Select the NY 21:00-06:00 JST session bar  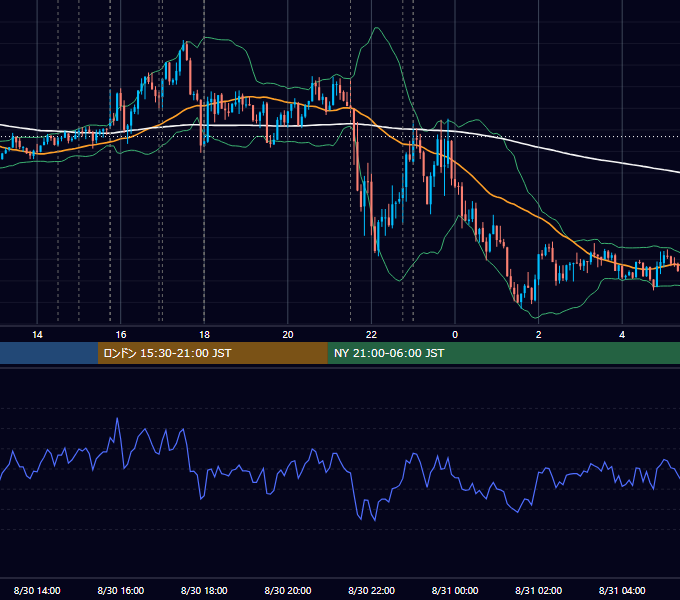[x=503, y=353]
